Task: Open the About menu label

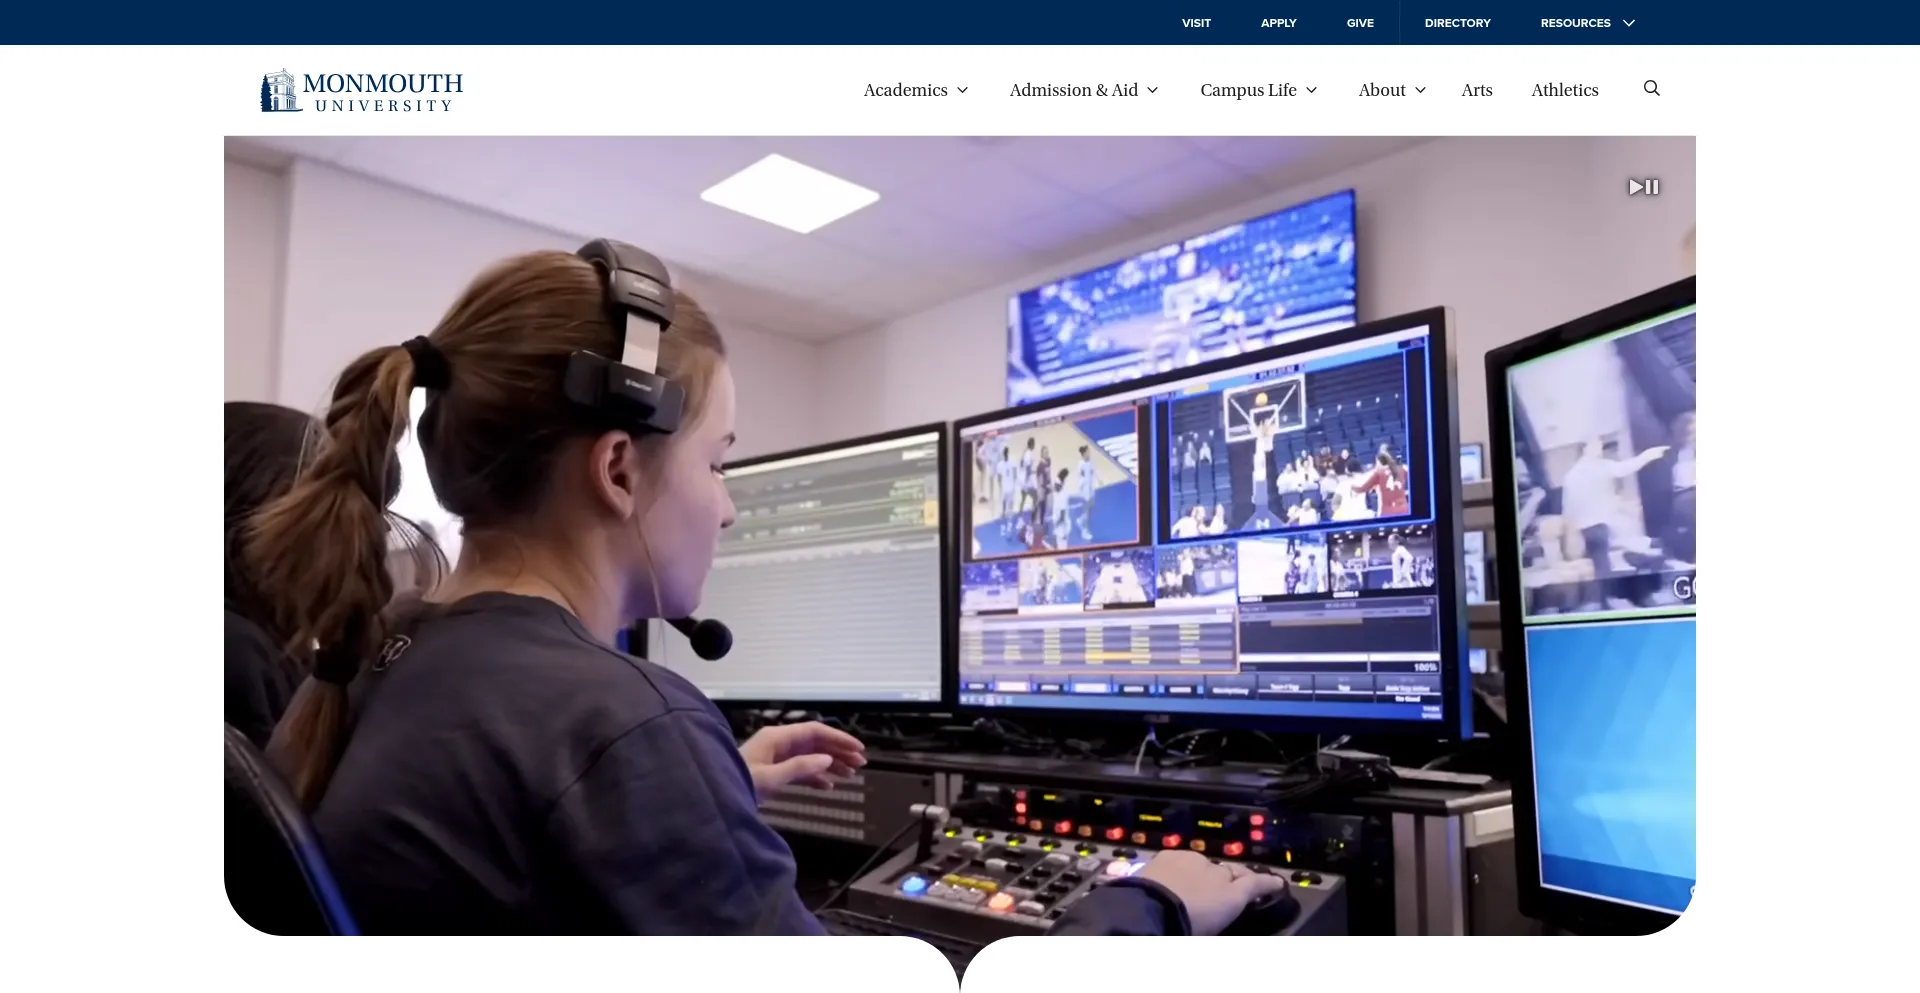Action: (1381, 90)
